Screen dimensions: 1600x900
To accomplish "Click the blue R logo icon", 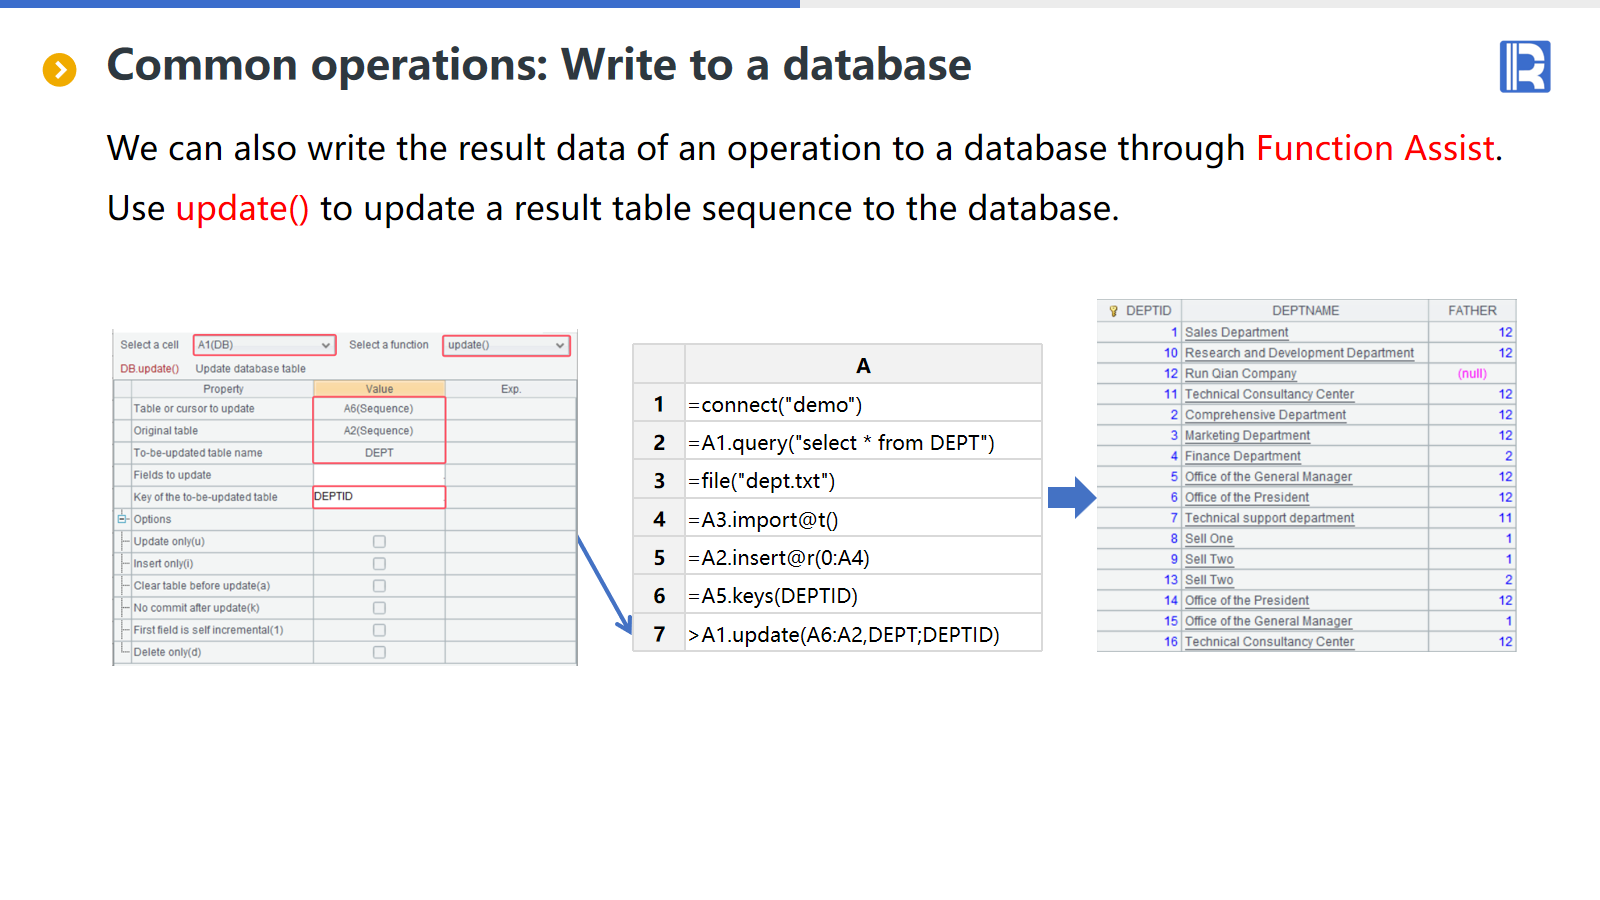I will pyautogui.click(x=1524, y=67).
